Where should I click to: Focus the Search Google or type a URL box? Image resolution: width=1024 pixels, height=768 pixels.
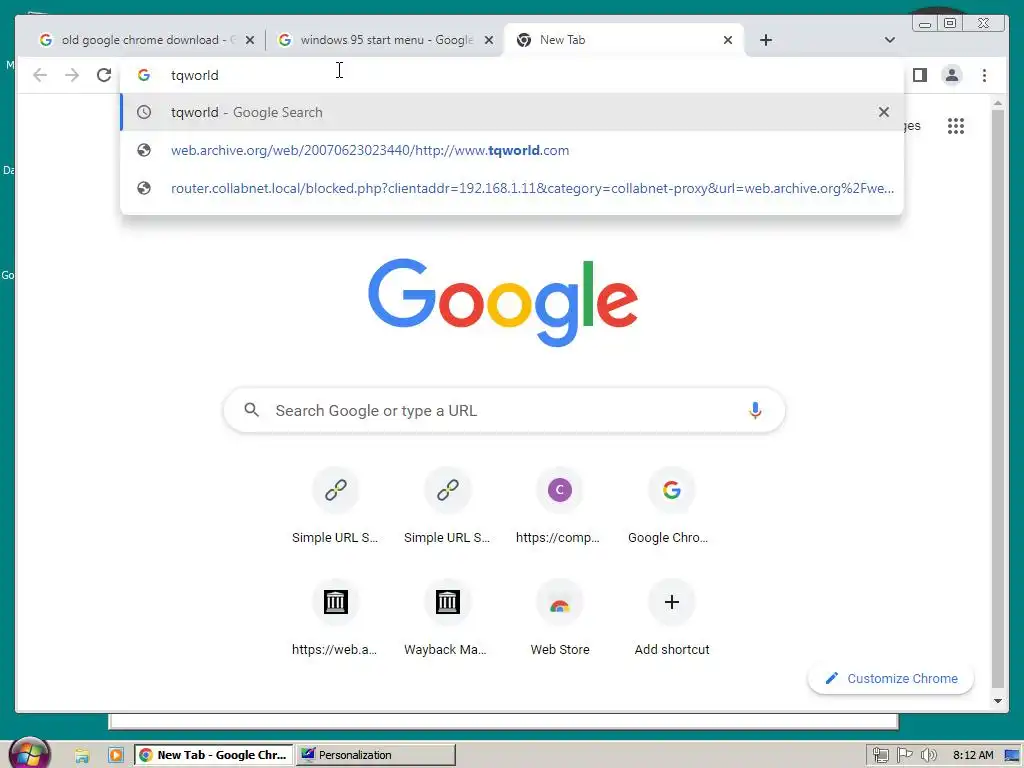[x=504, y=410]
